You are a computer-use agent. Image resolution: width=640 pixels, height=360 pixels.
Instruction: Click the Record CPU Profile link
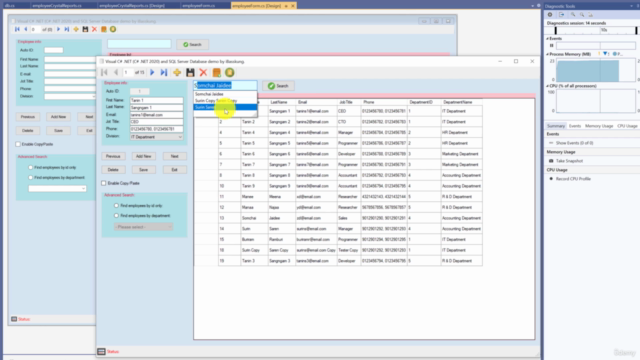tap(573, 179)
